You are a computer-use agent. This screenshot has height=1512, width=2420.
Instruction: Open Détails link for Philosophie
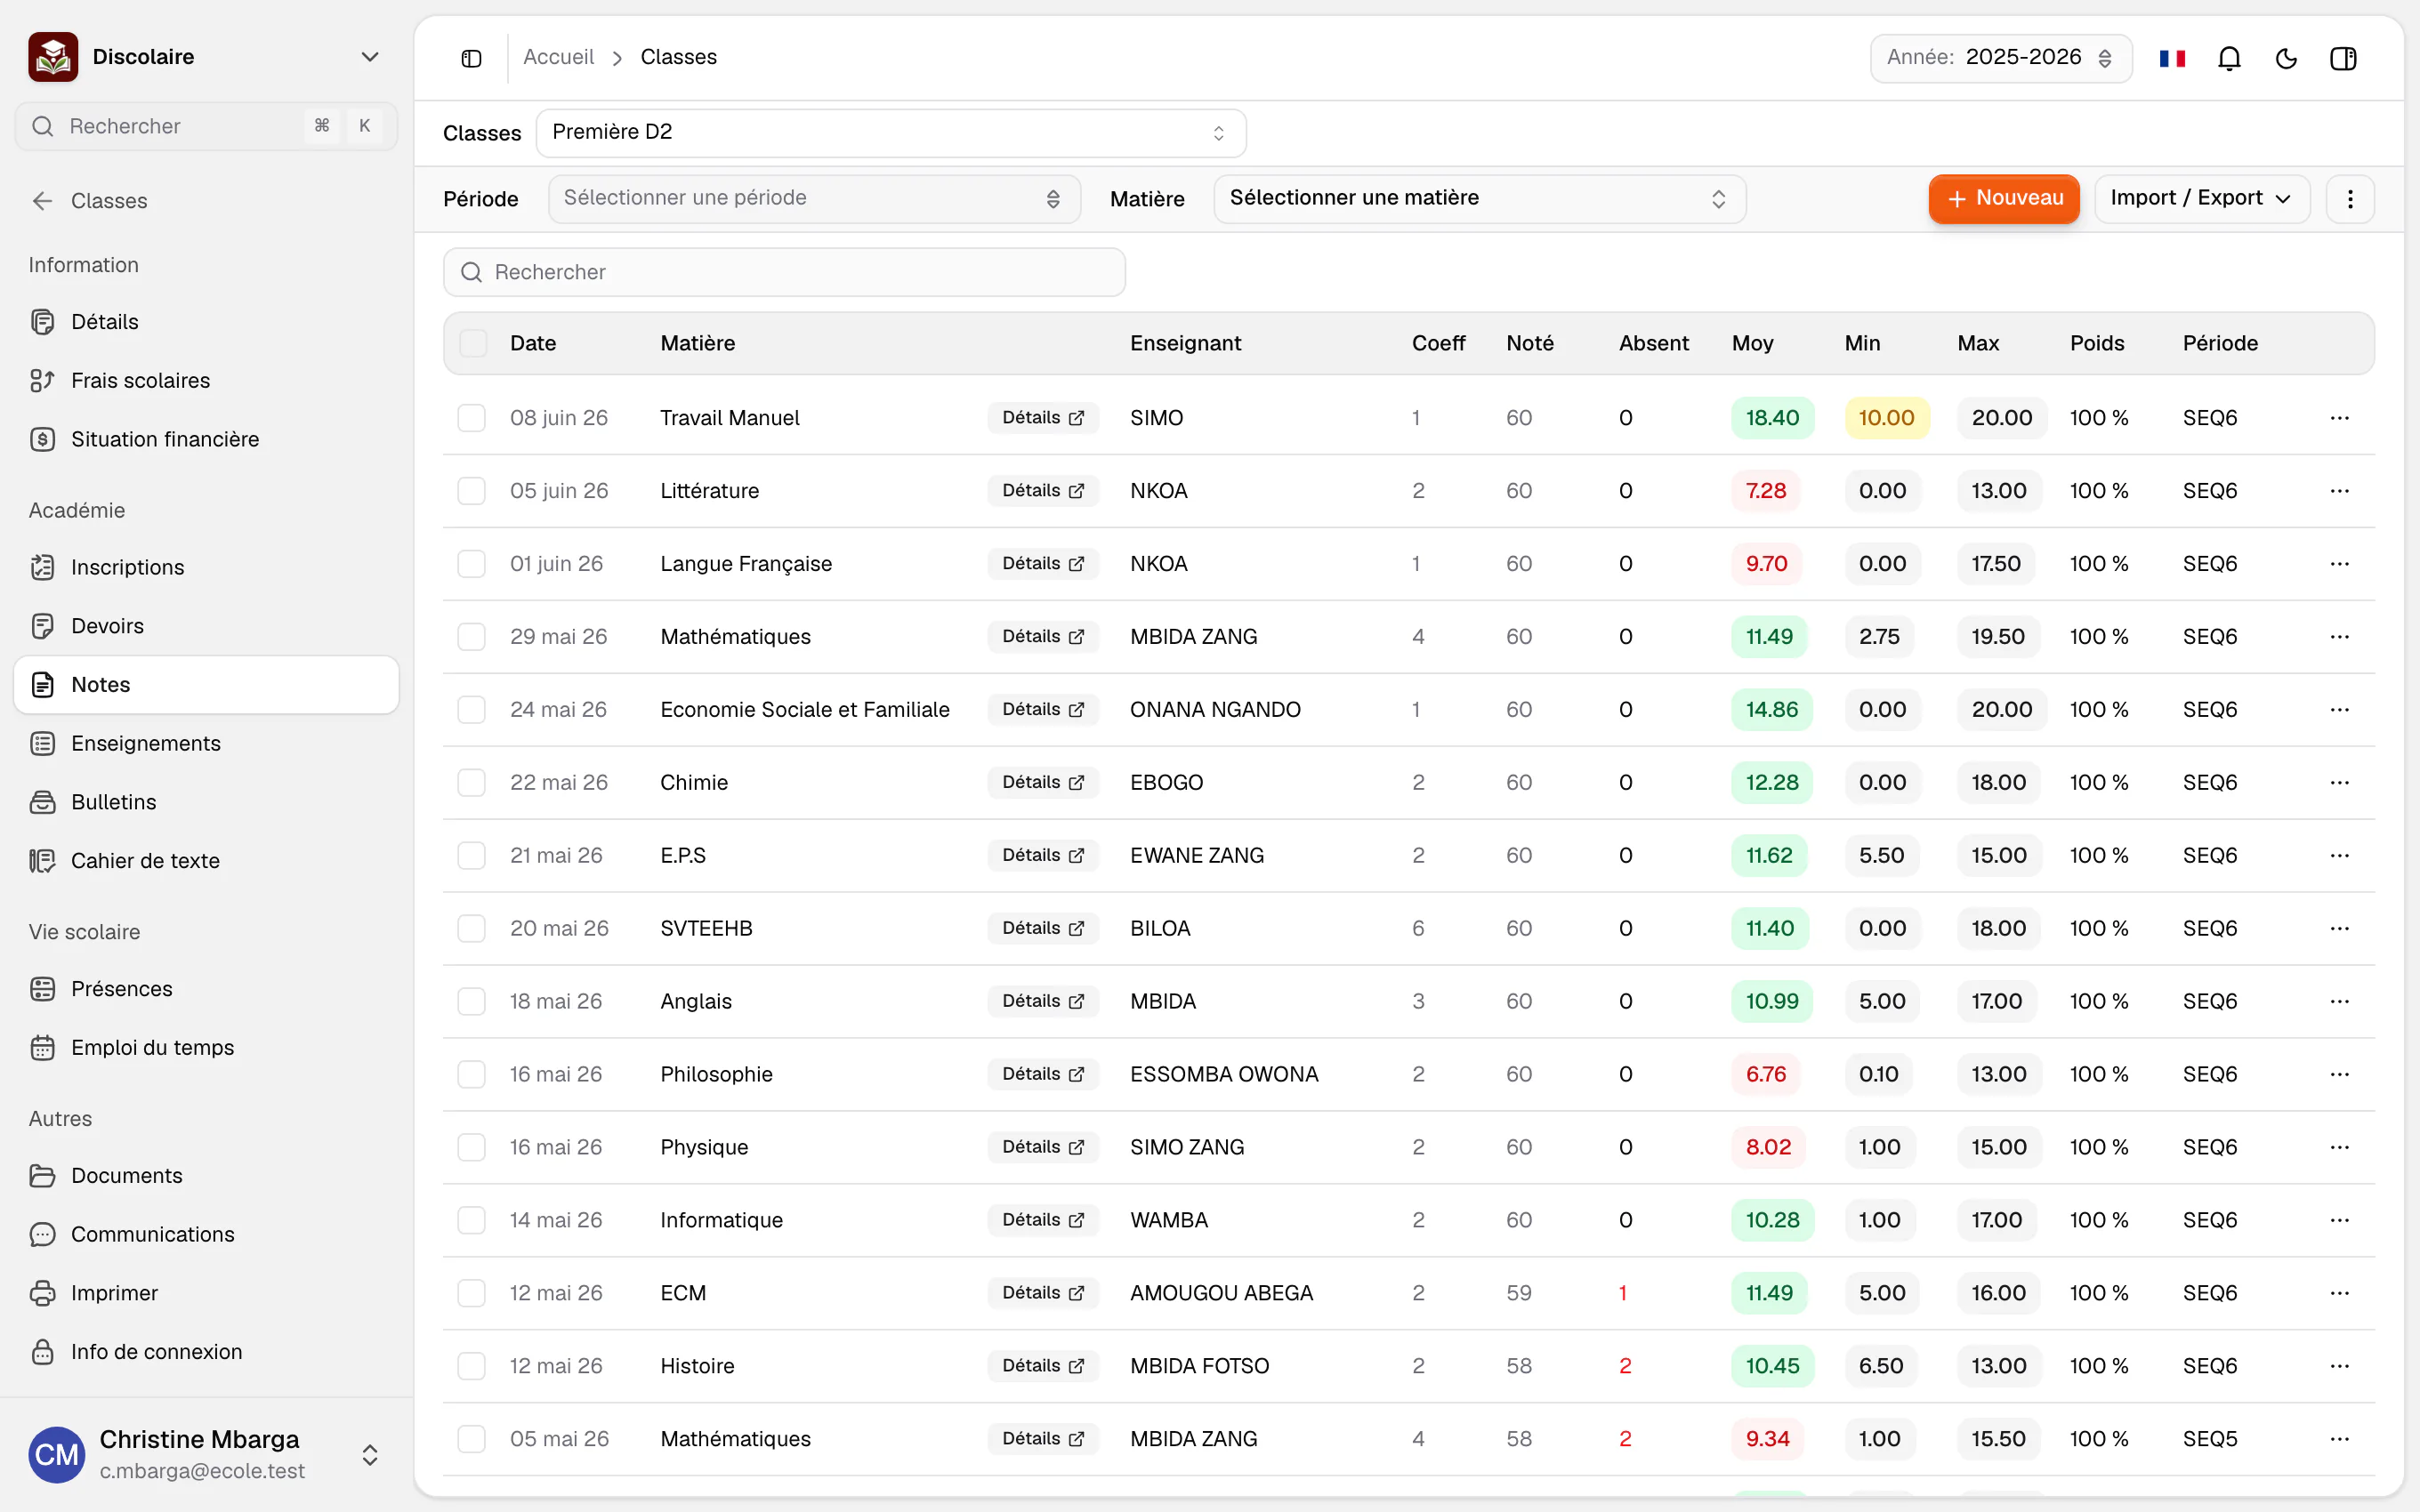click(x=1043, y=1074)
